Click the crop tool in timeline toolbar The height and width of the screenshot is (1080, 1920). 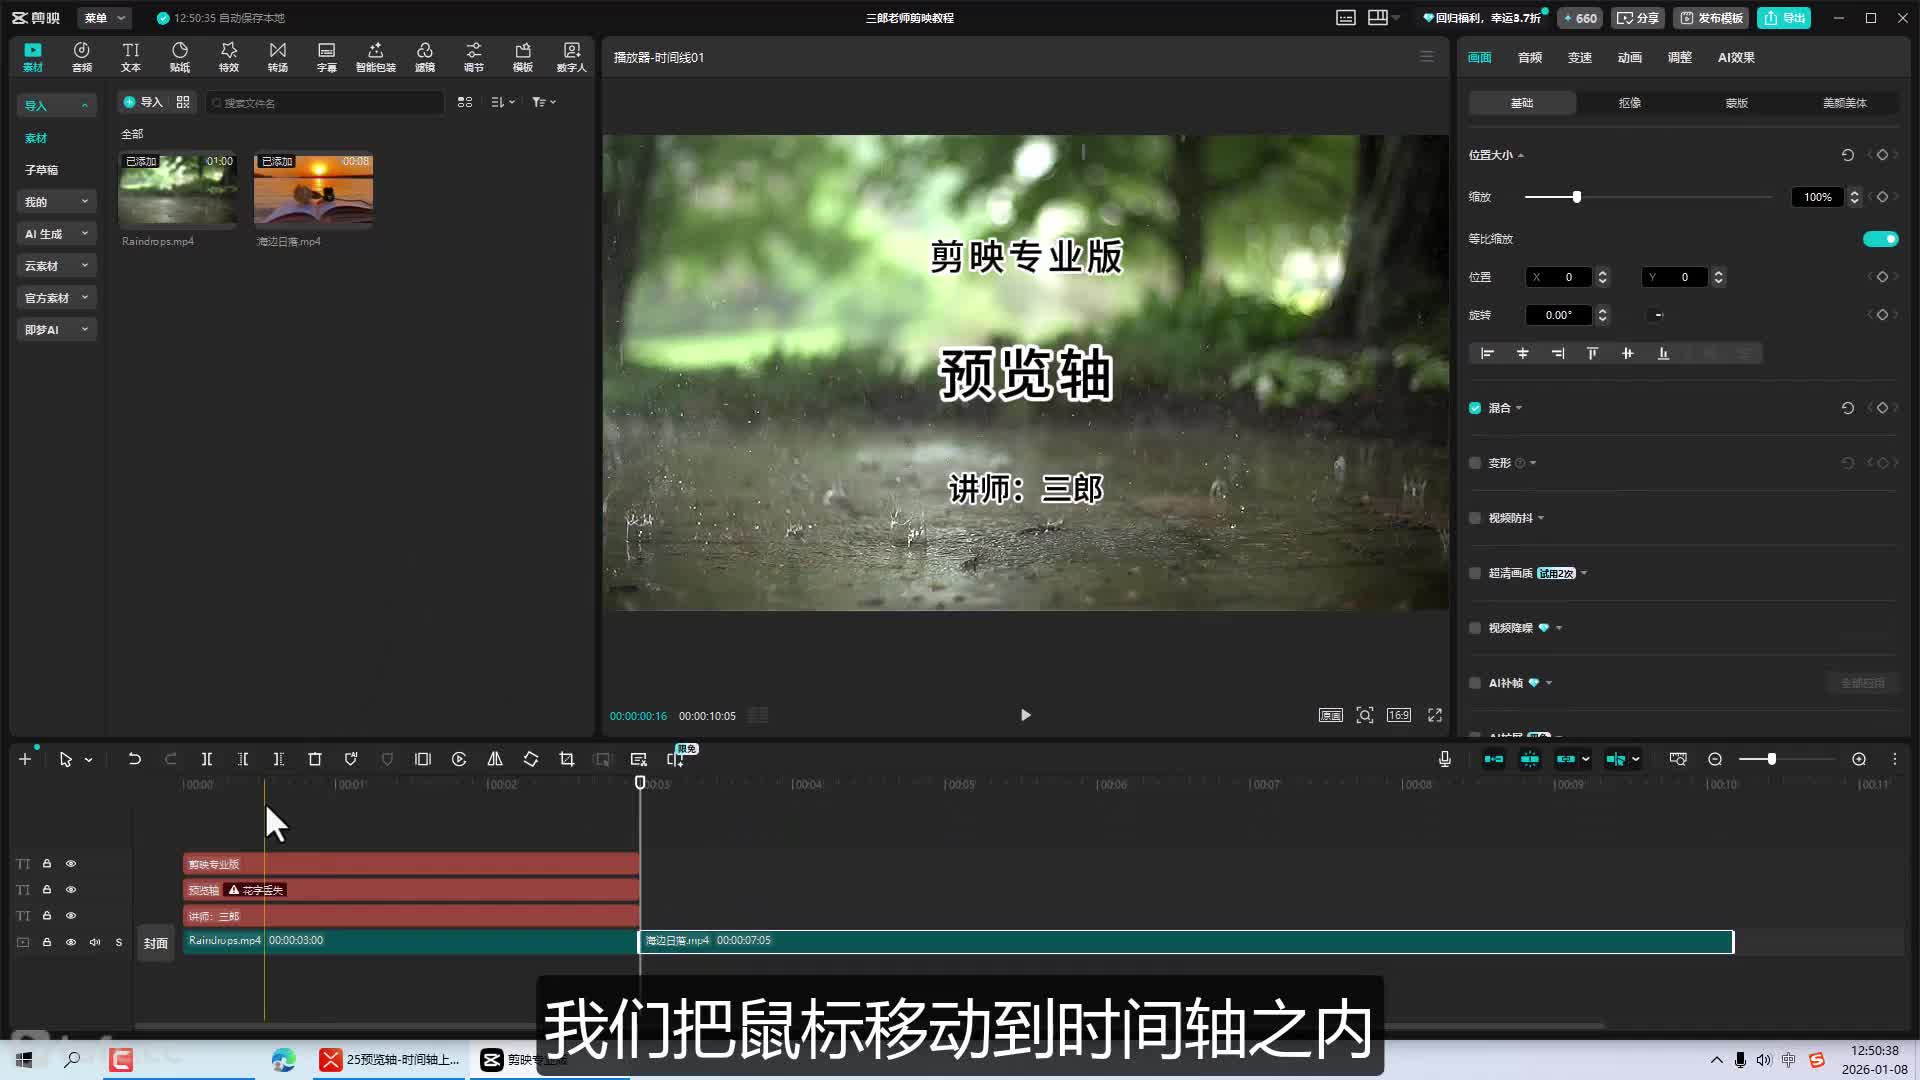click(x=566, y=759)
